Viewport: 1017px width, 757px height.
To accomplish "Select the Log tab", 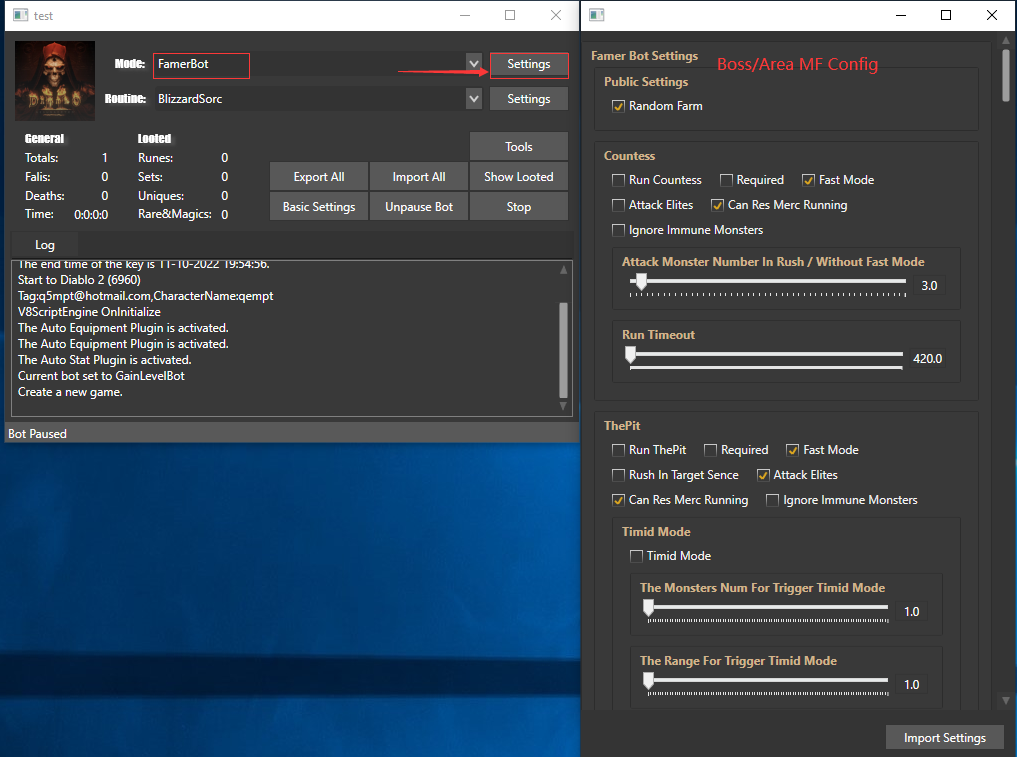I will [x=45, y=245].
